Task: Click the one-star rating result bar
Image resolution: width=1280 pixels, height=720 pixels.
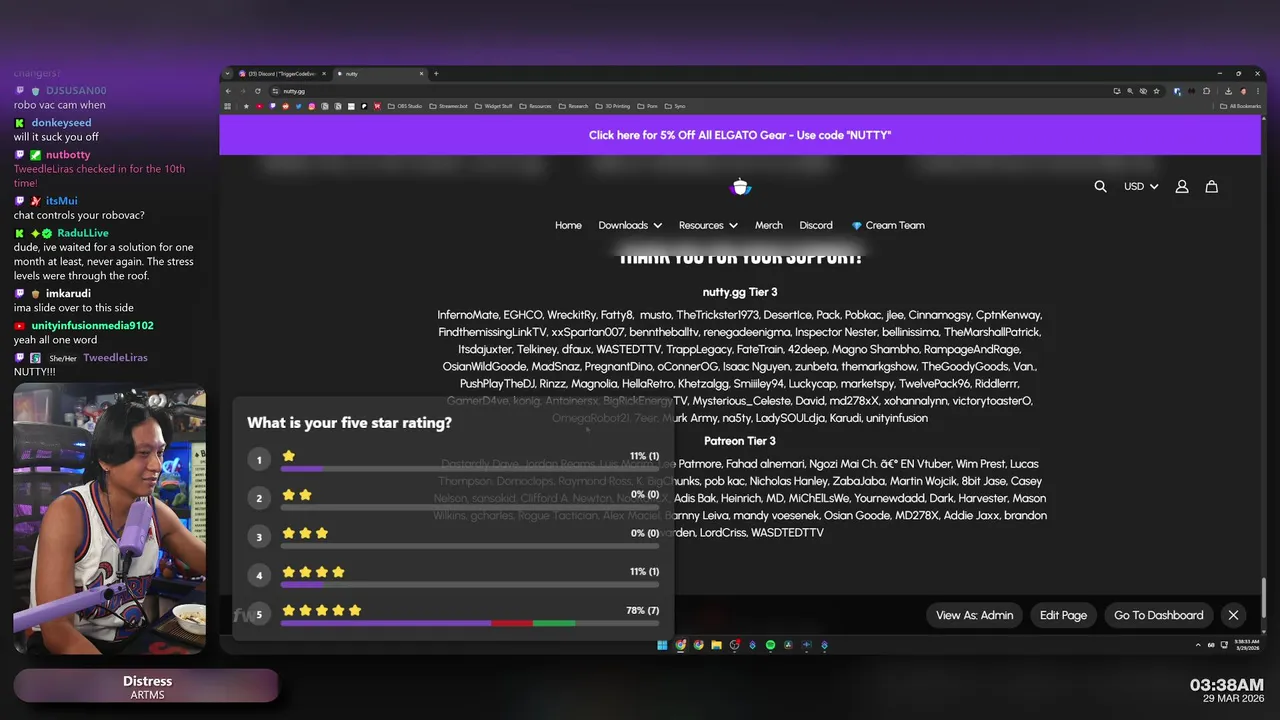Action: coord(470,468)
